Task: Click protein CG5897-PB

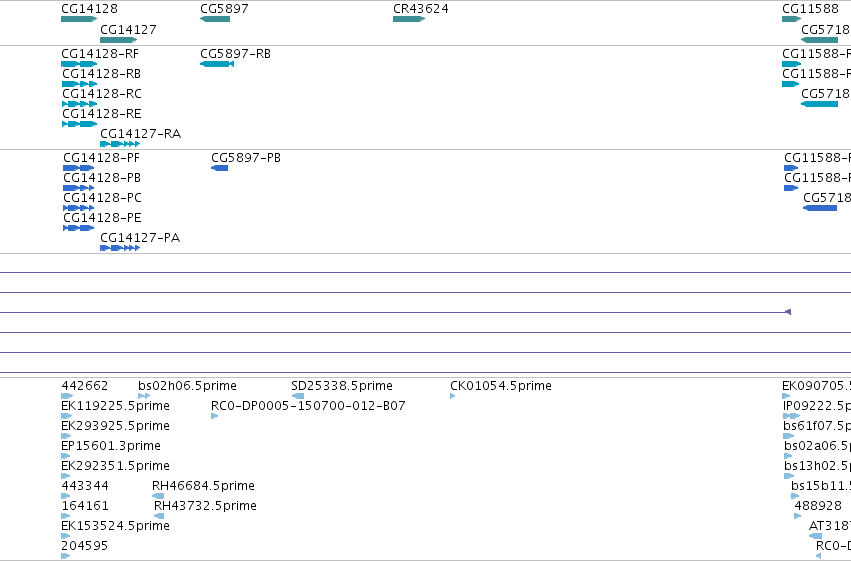Action: pos(246,158)
